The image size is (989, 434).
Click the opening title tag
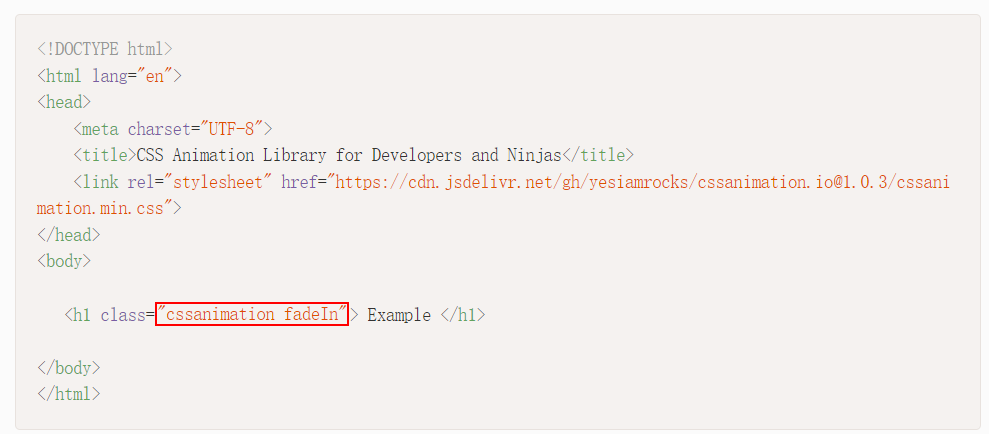[105, 155]
